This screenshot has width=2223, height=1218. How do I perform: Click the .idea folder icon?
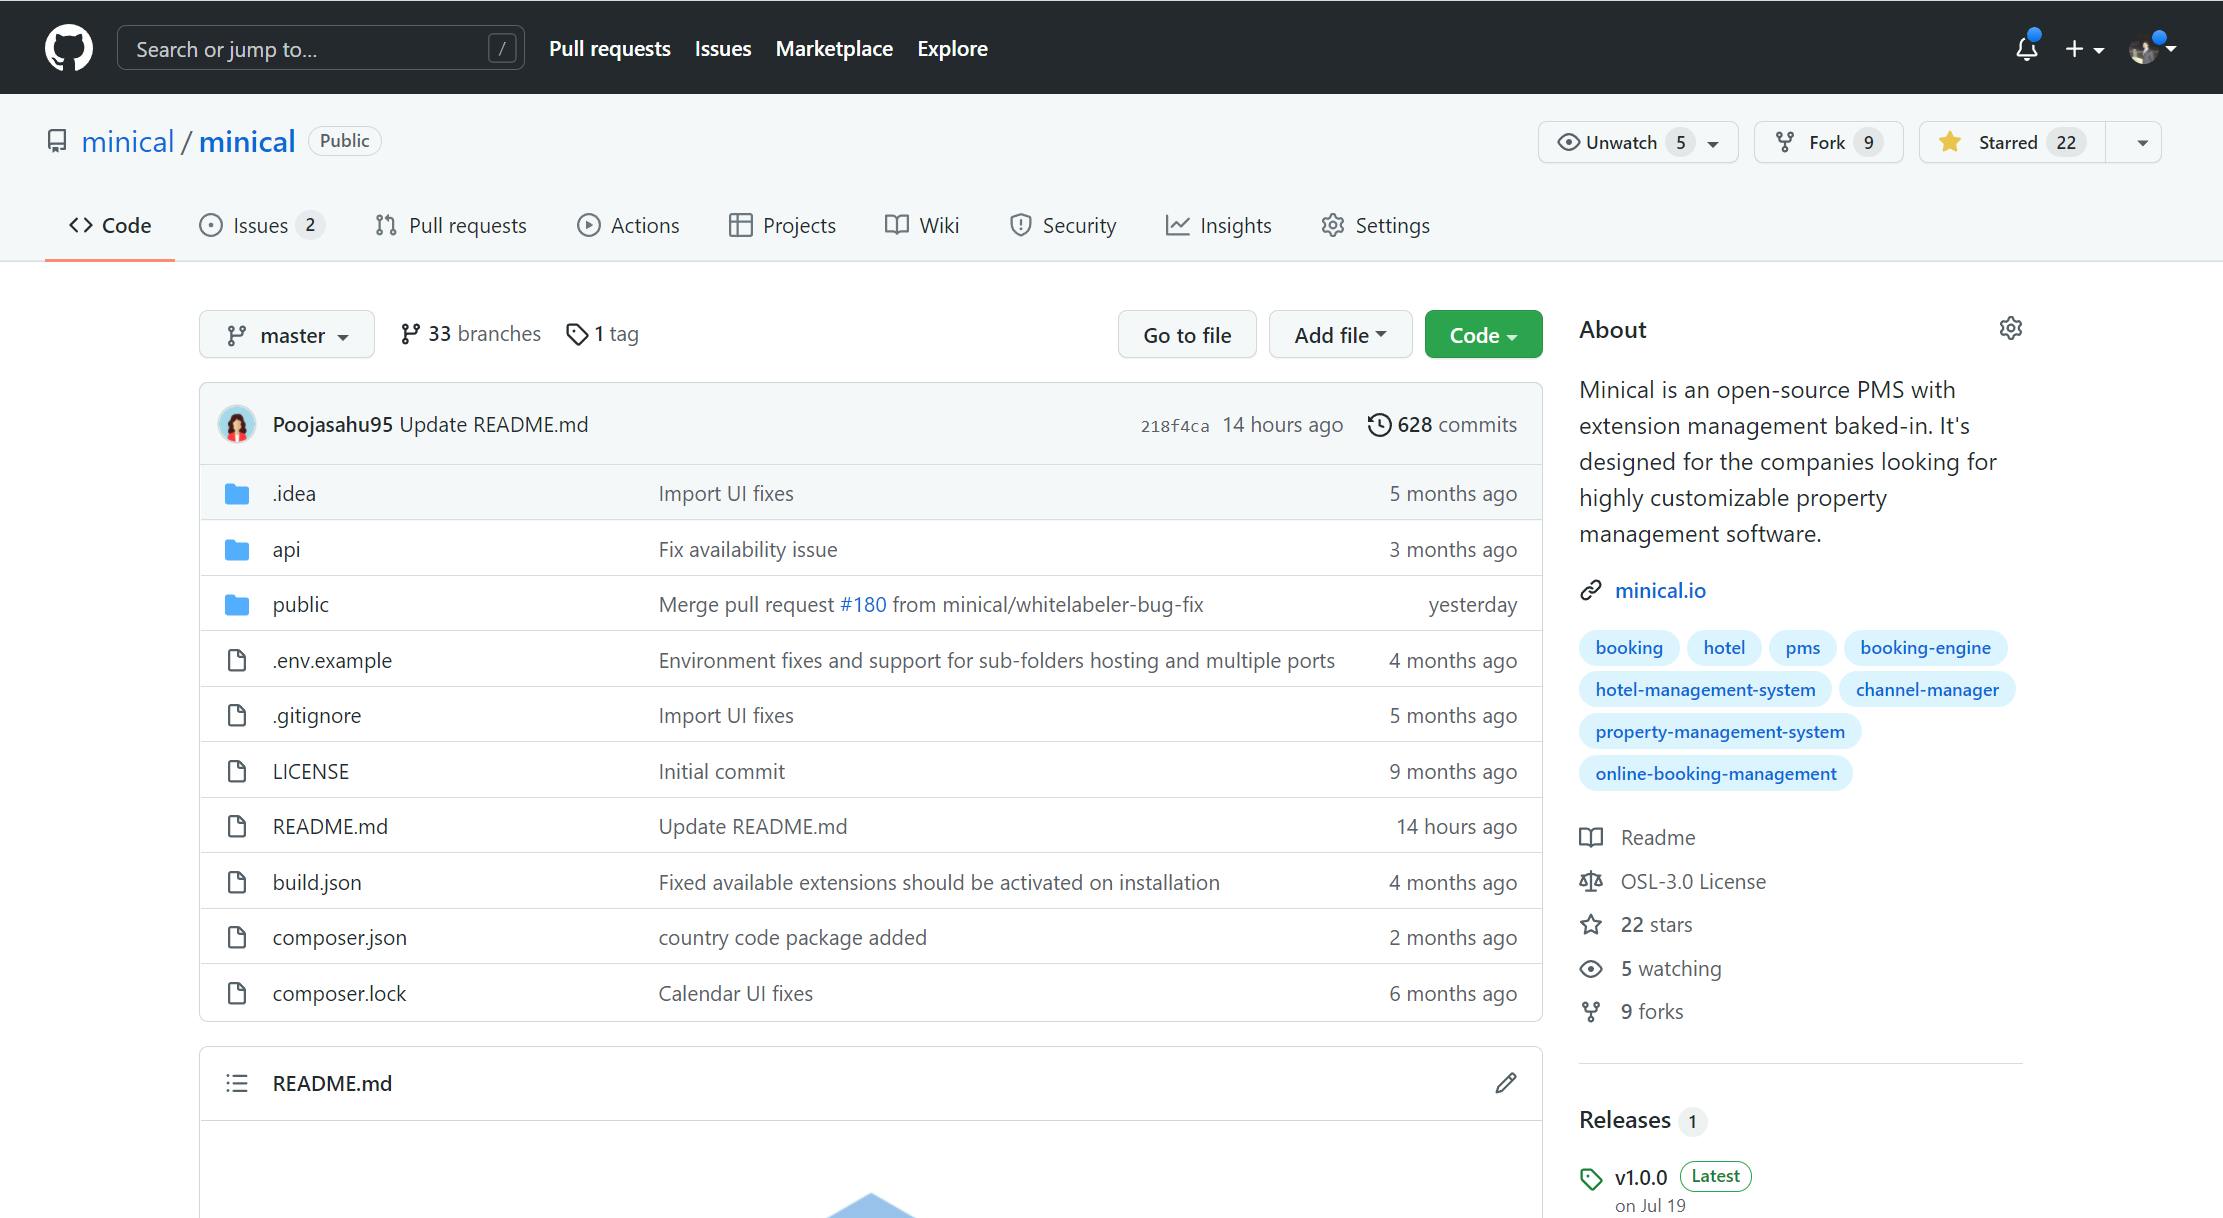(237, 494)
